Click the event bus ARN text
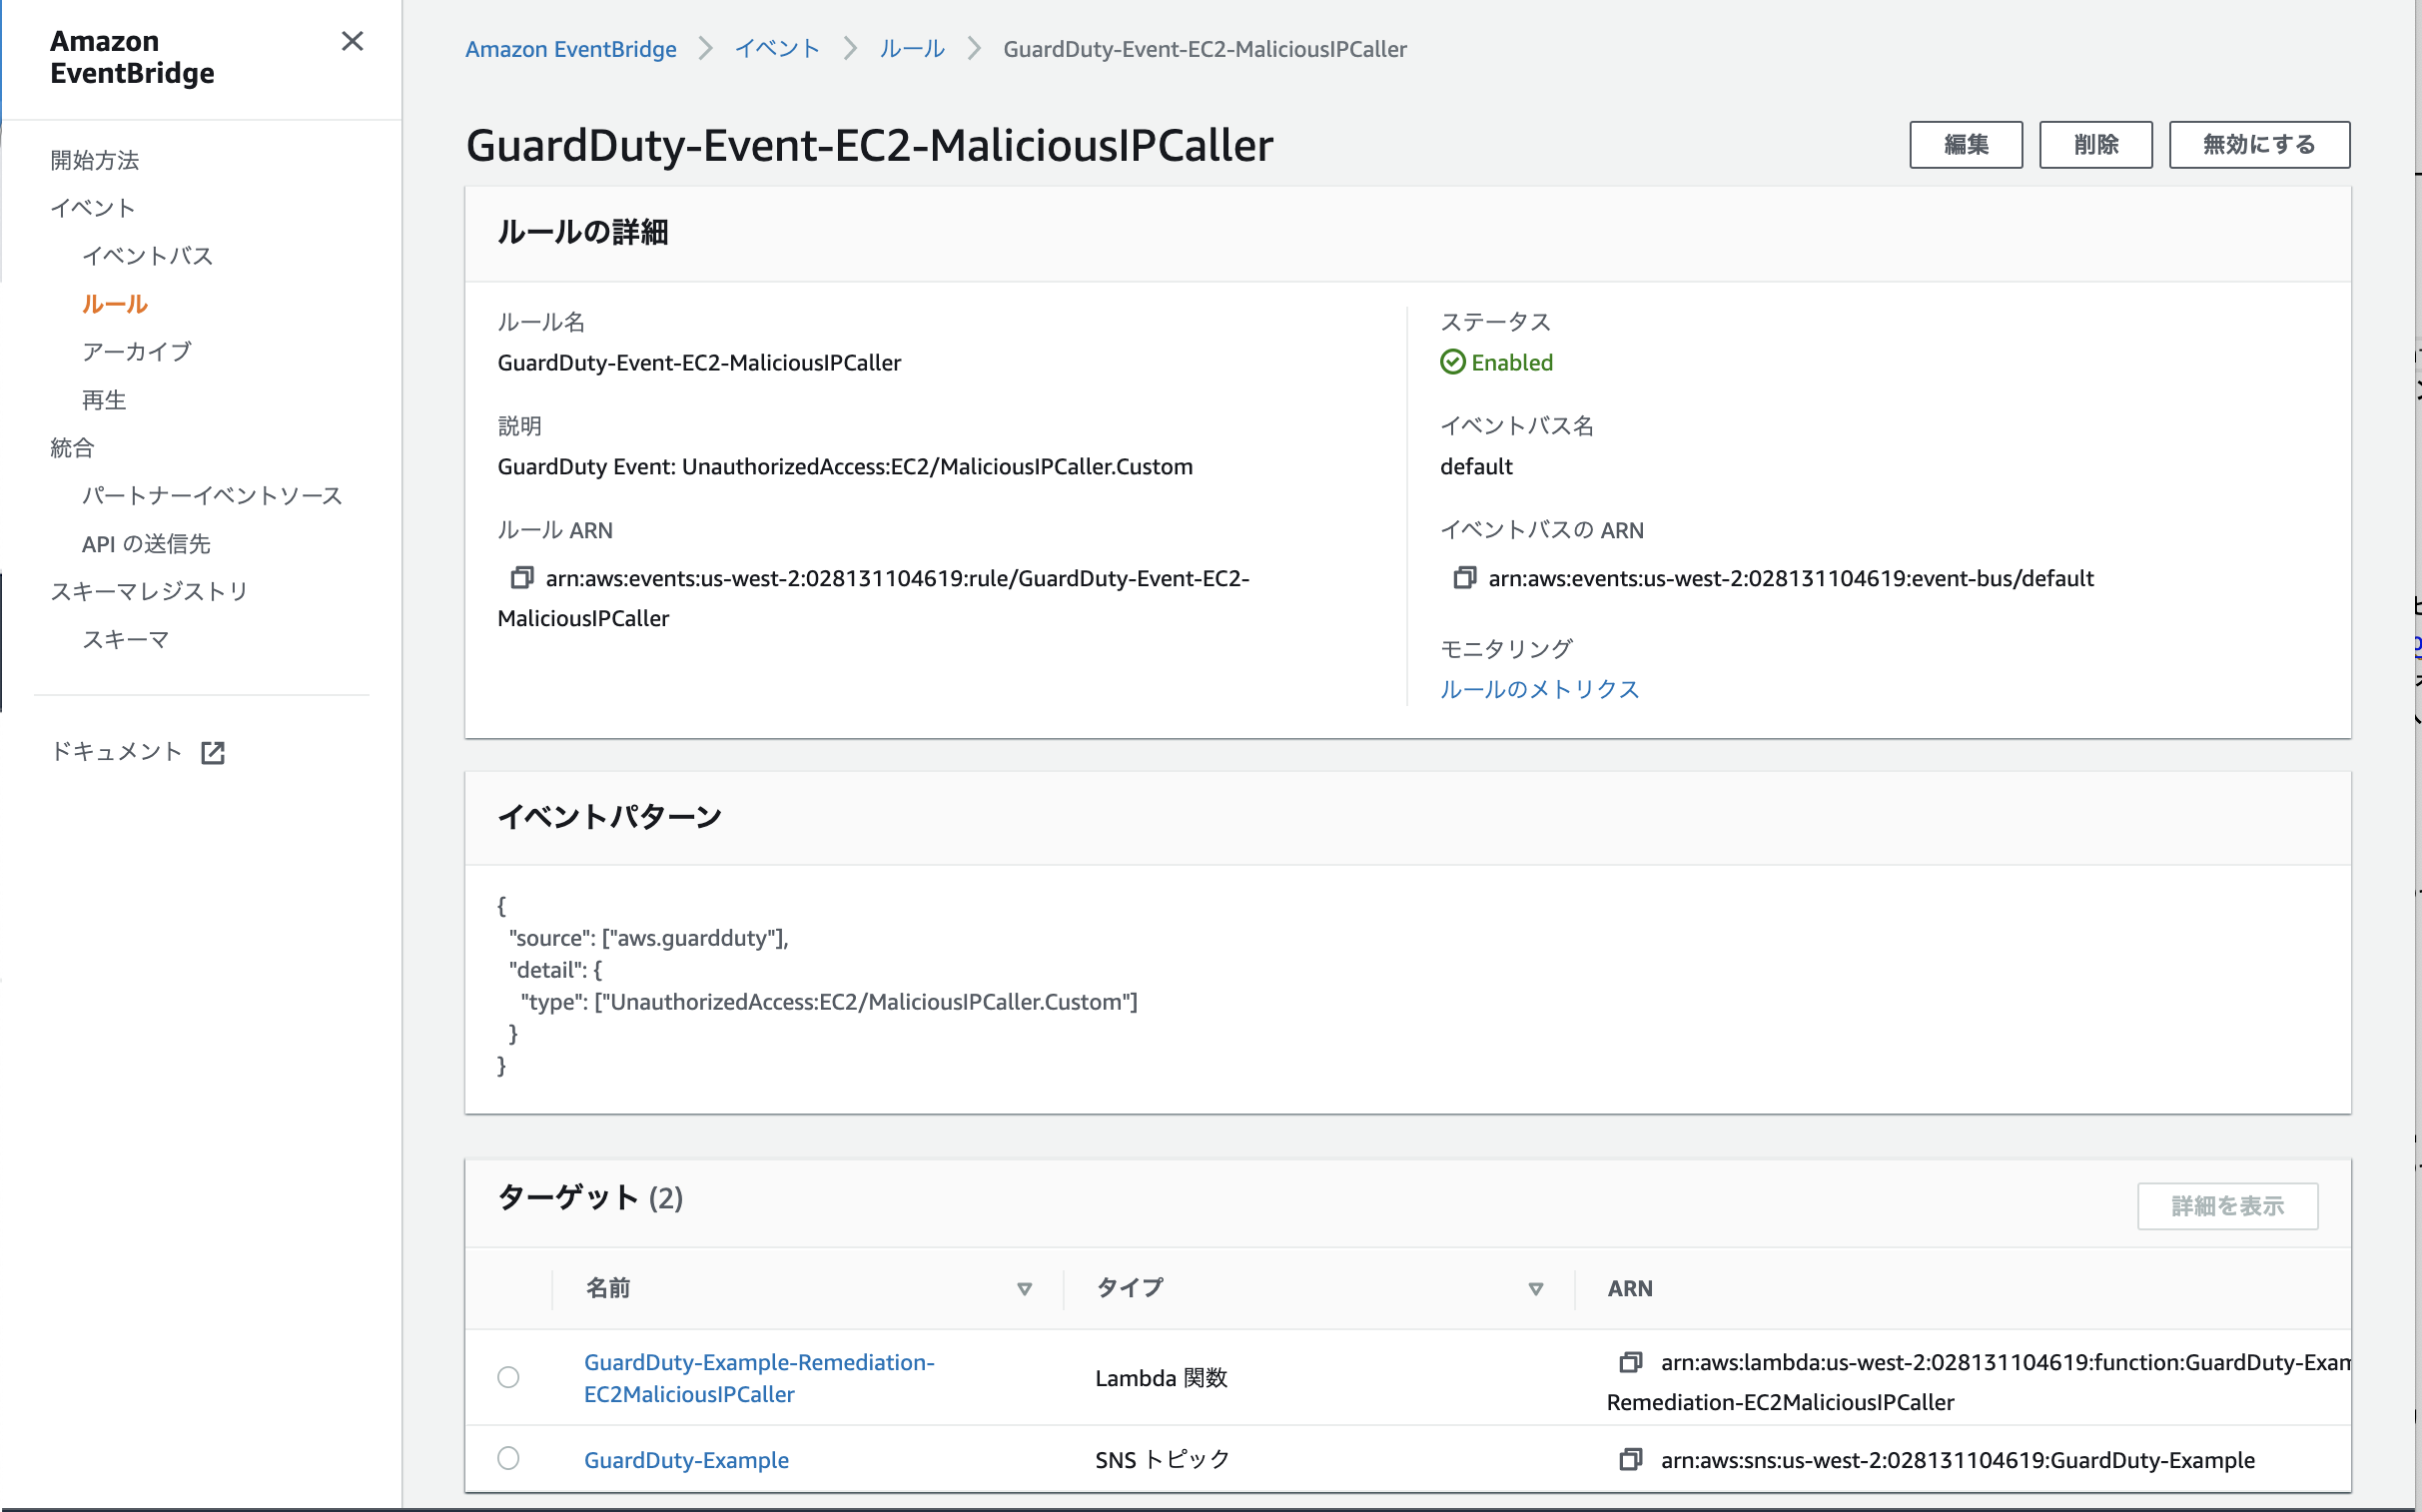The width and height of the screenshot is (2422, 1512). click(1790, 578)
